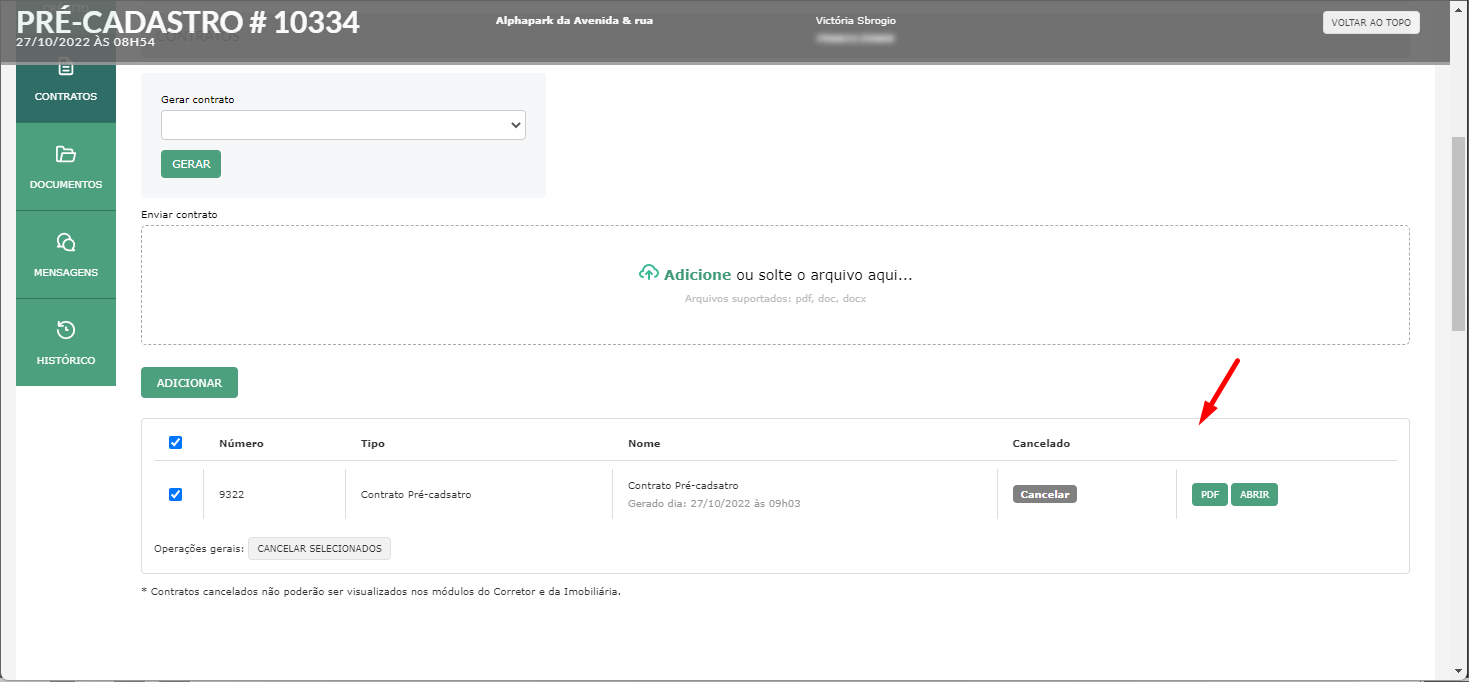Click the GERAR button
The height and width of the screenshot is (682, 1469).
pos(191,164)
